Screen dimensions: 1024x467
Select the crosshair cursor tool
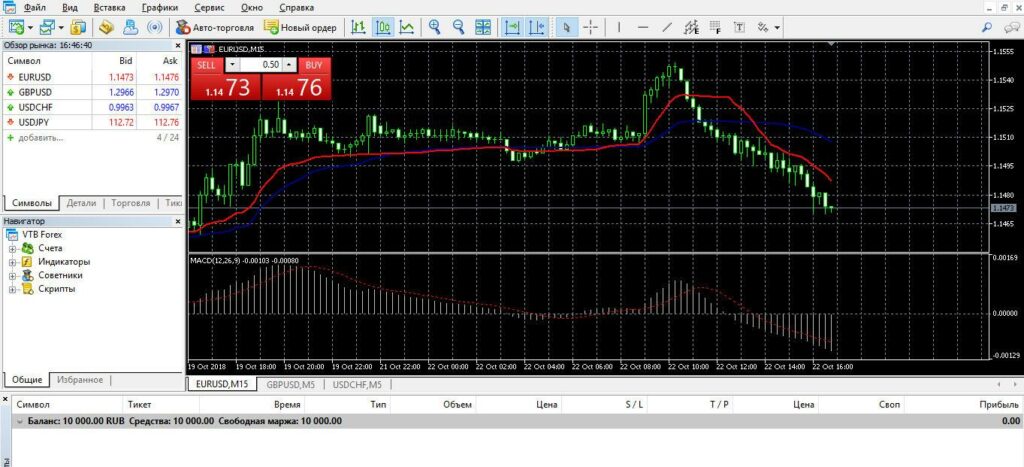591,27
